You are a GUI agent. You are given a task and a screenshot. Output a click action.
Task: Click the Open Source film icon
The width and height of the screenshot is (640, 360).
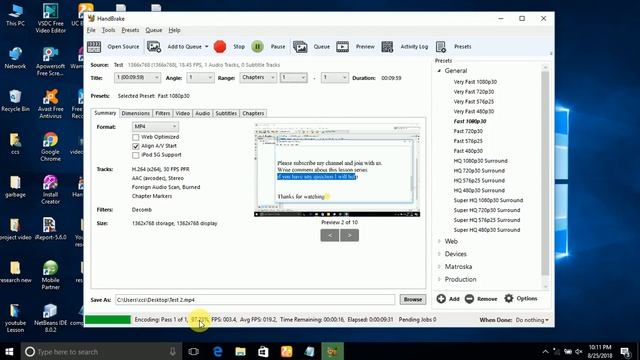(x=94, y=47)
